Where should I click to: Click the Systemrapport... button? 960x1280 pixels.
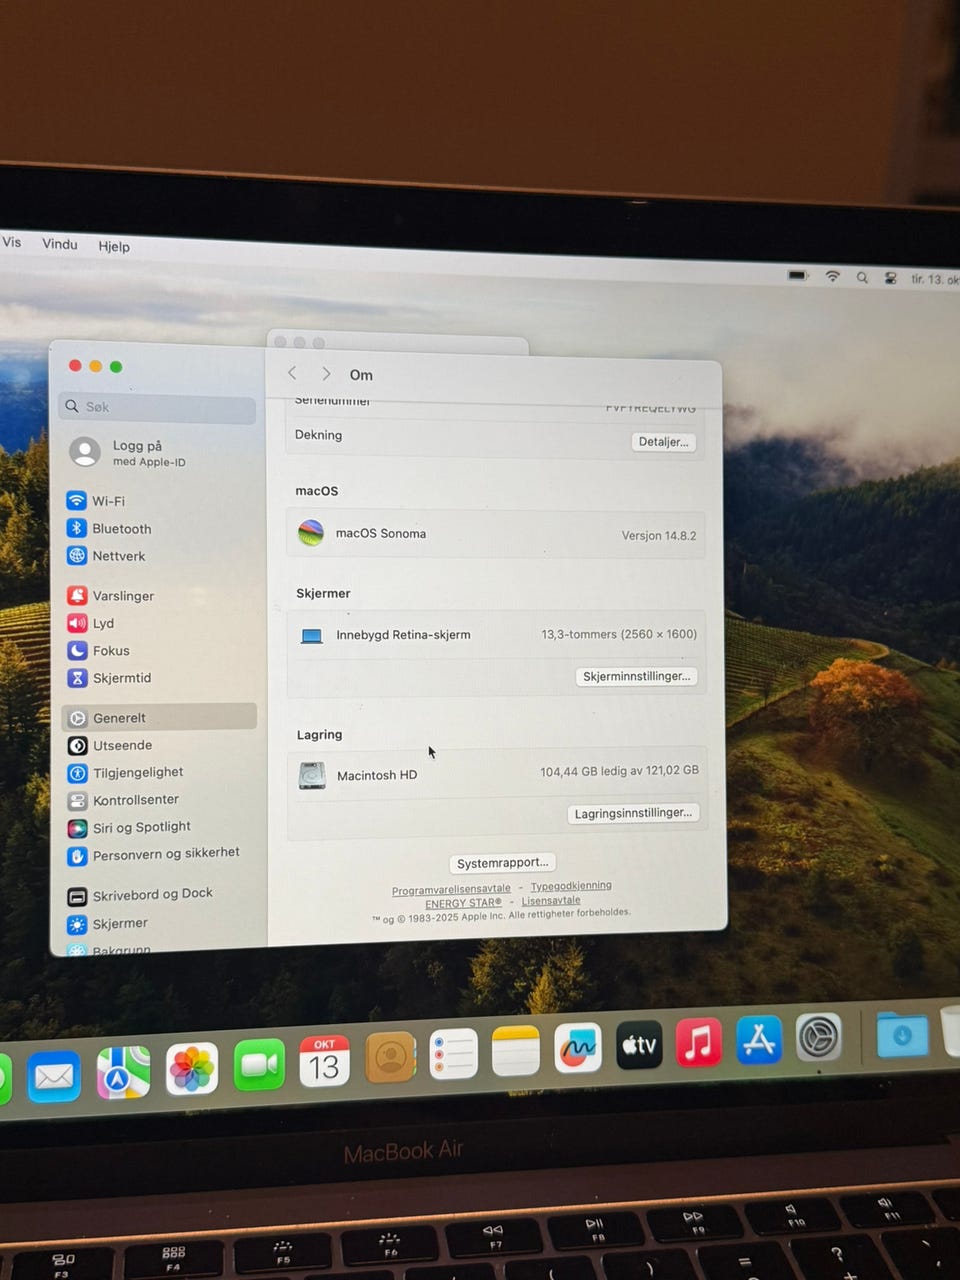502,863
